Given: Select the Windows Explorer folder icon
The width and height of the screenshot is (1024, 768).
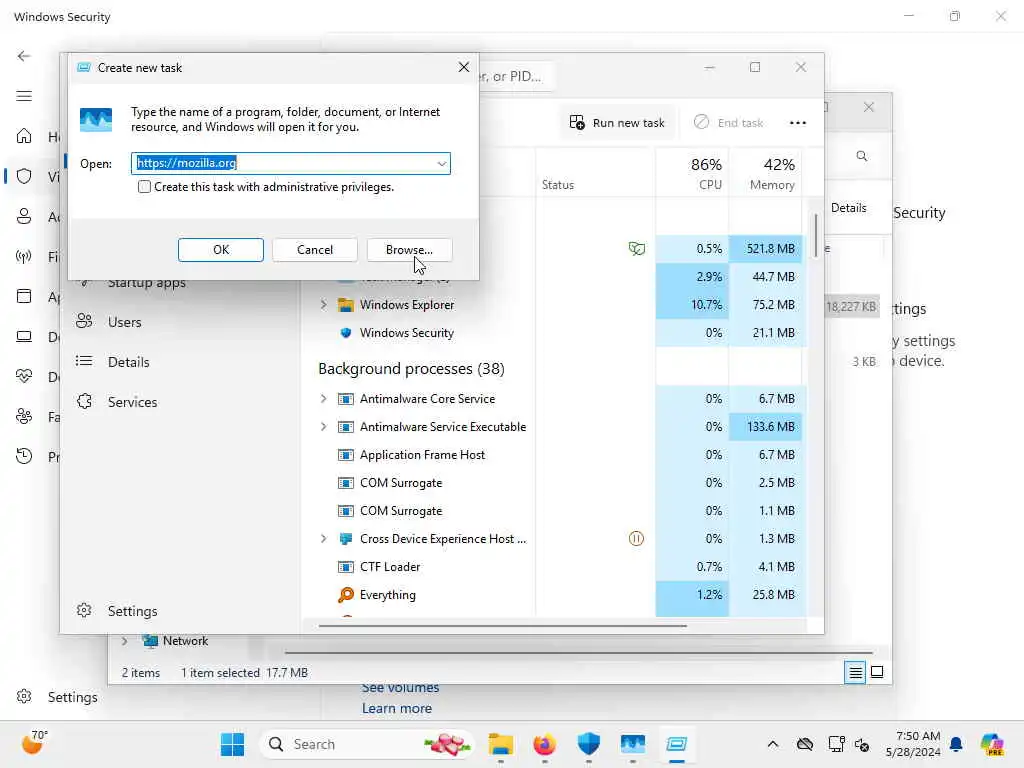Looking at the screenshot, I should tap(345, 305).
